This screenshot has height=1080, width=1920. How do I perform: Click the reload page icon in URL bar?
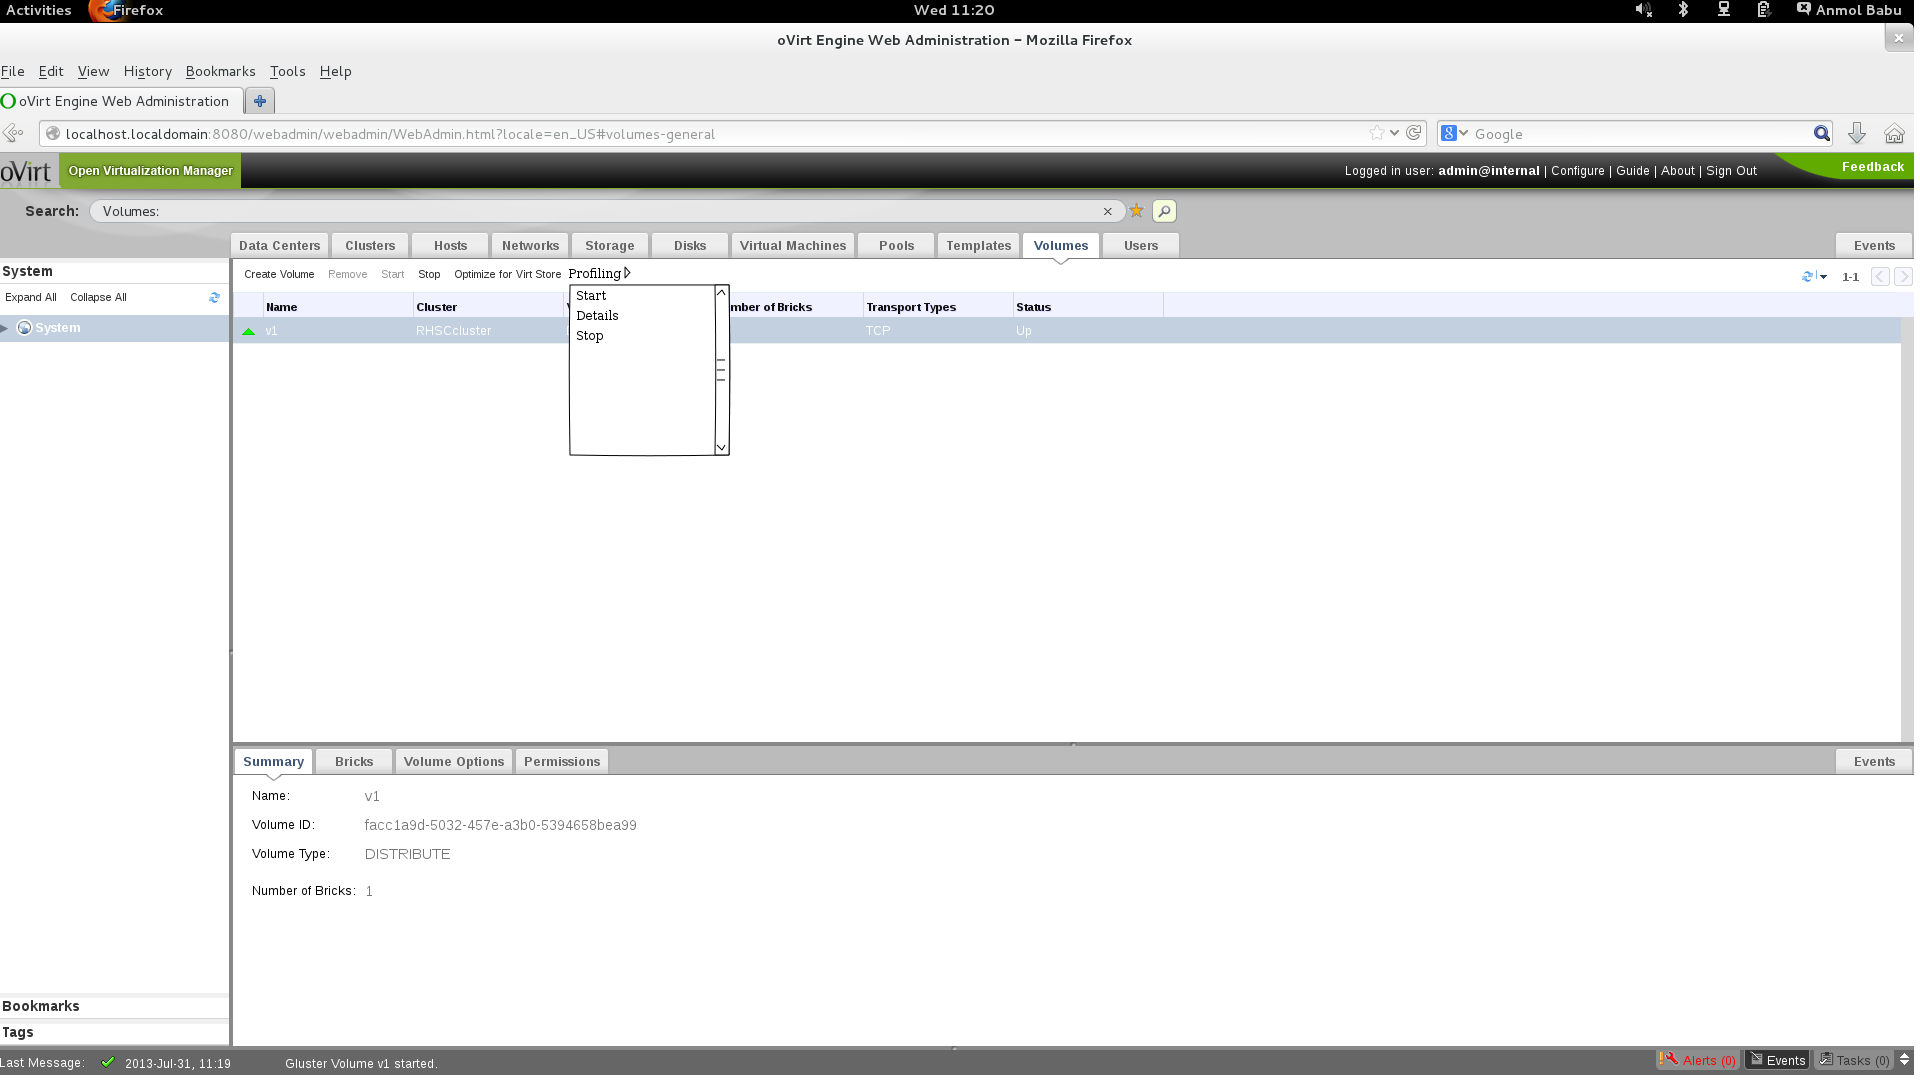coord(1414,133)
